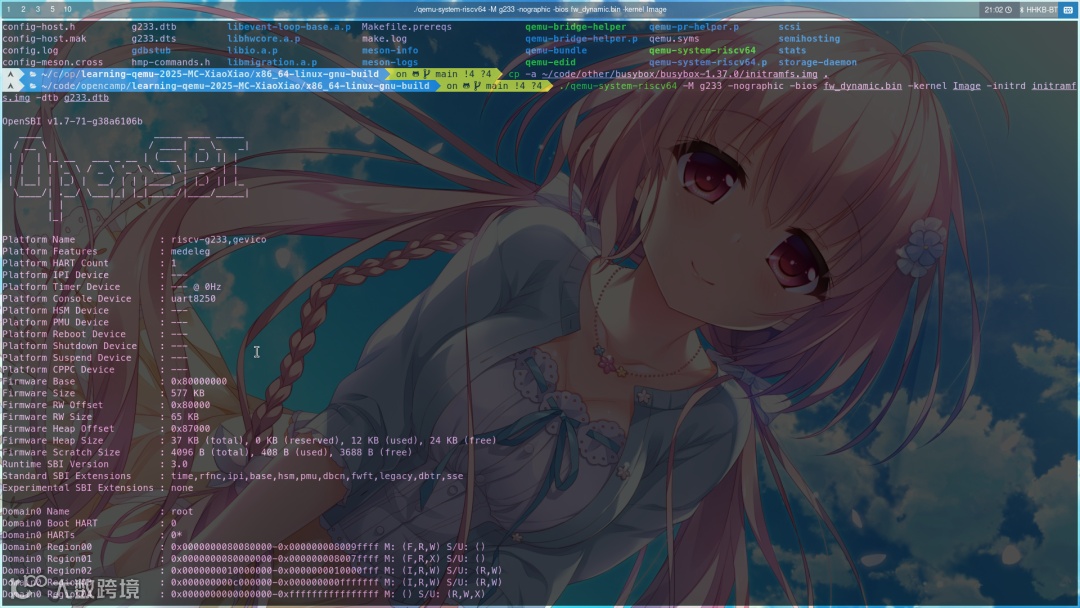
Task: Click the OpenSBI ASCII art banner
Action: tap(127, 176)
